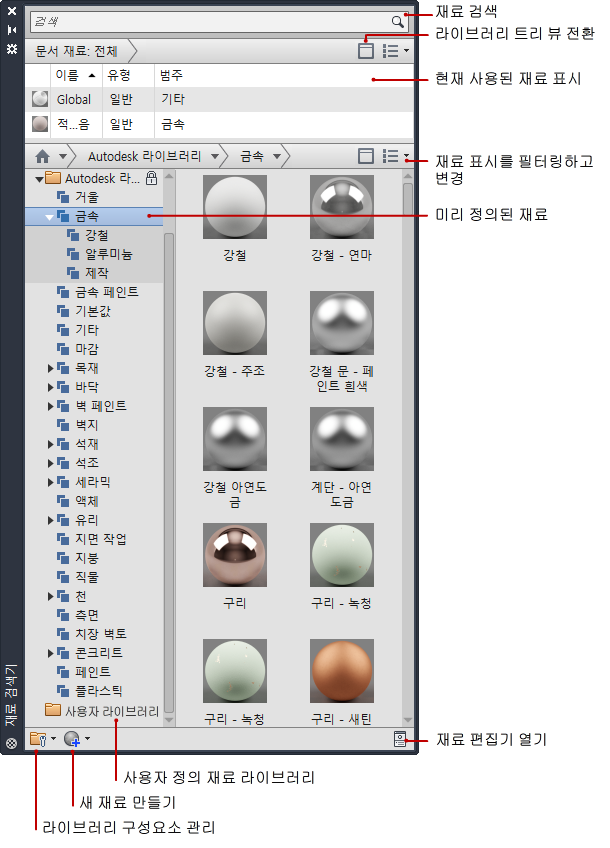
Task: Select the 강철 아연도금 material thumbnail
Action: pyautogui.click(x=235, y=439)
